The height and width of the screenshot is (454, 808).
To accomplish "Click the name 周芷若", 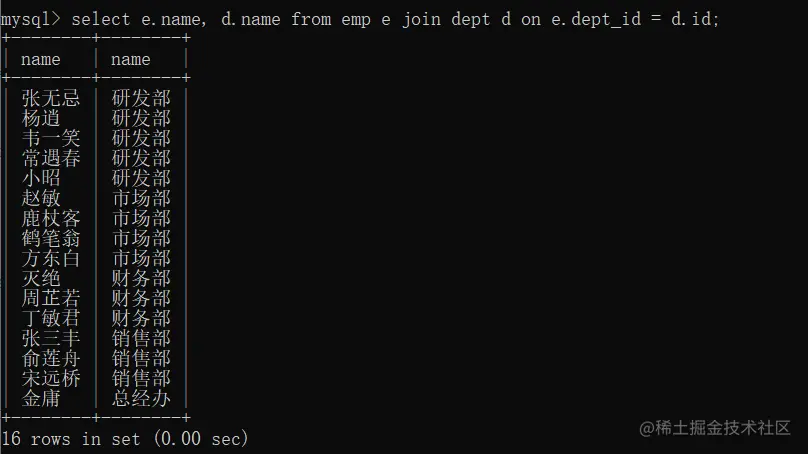I will [51, 298].
